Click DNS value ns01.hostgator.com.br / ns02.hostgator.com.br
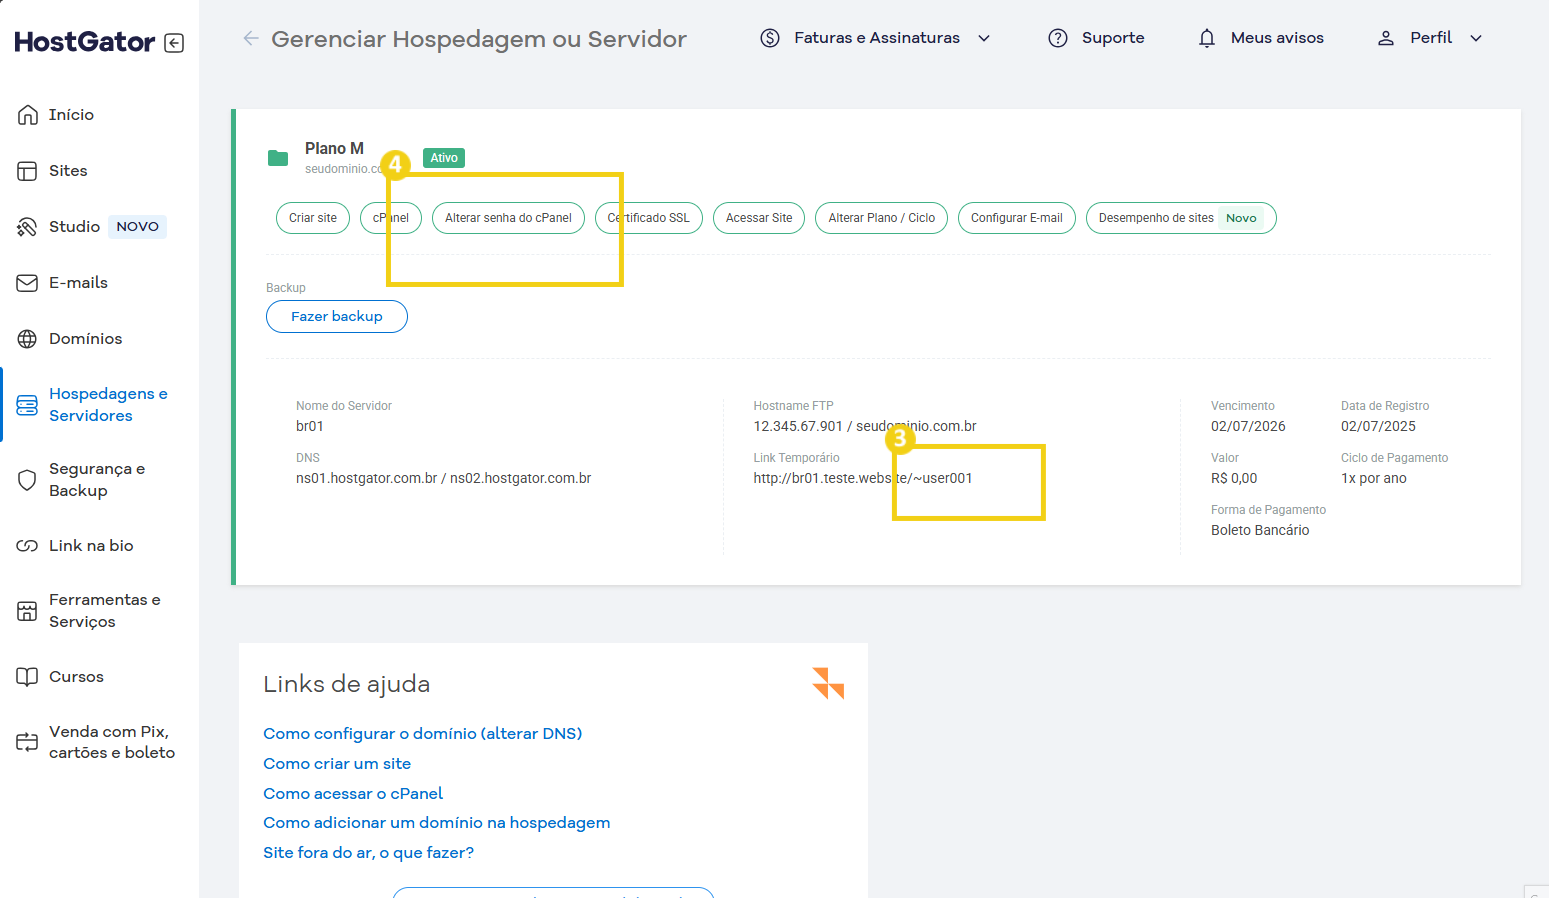The width and height of the screenshot is (1549, 898). click(x=443, y=479)
